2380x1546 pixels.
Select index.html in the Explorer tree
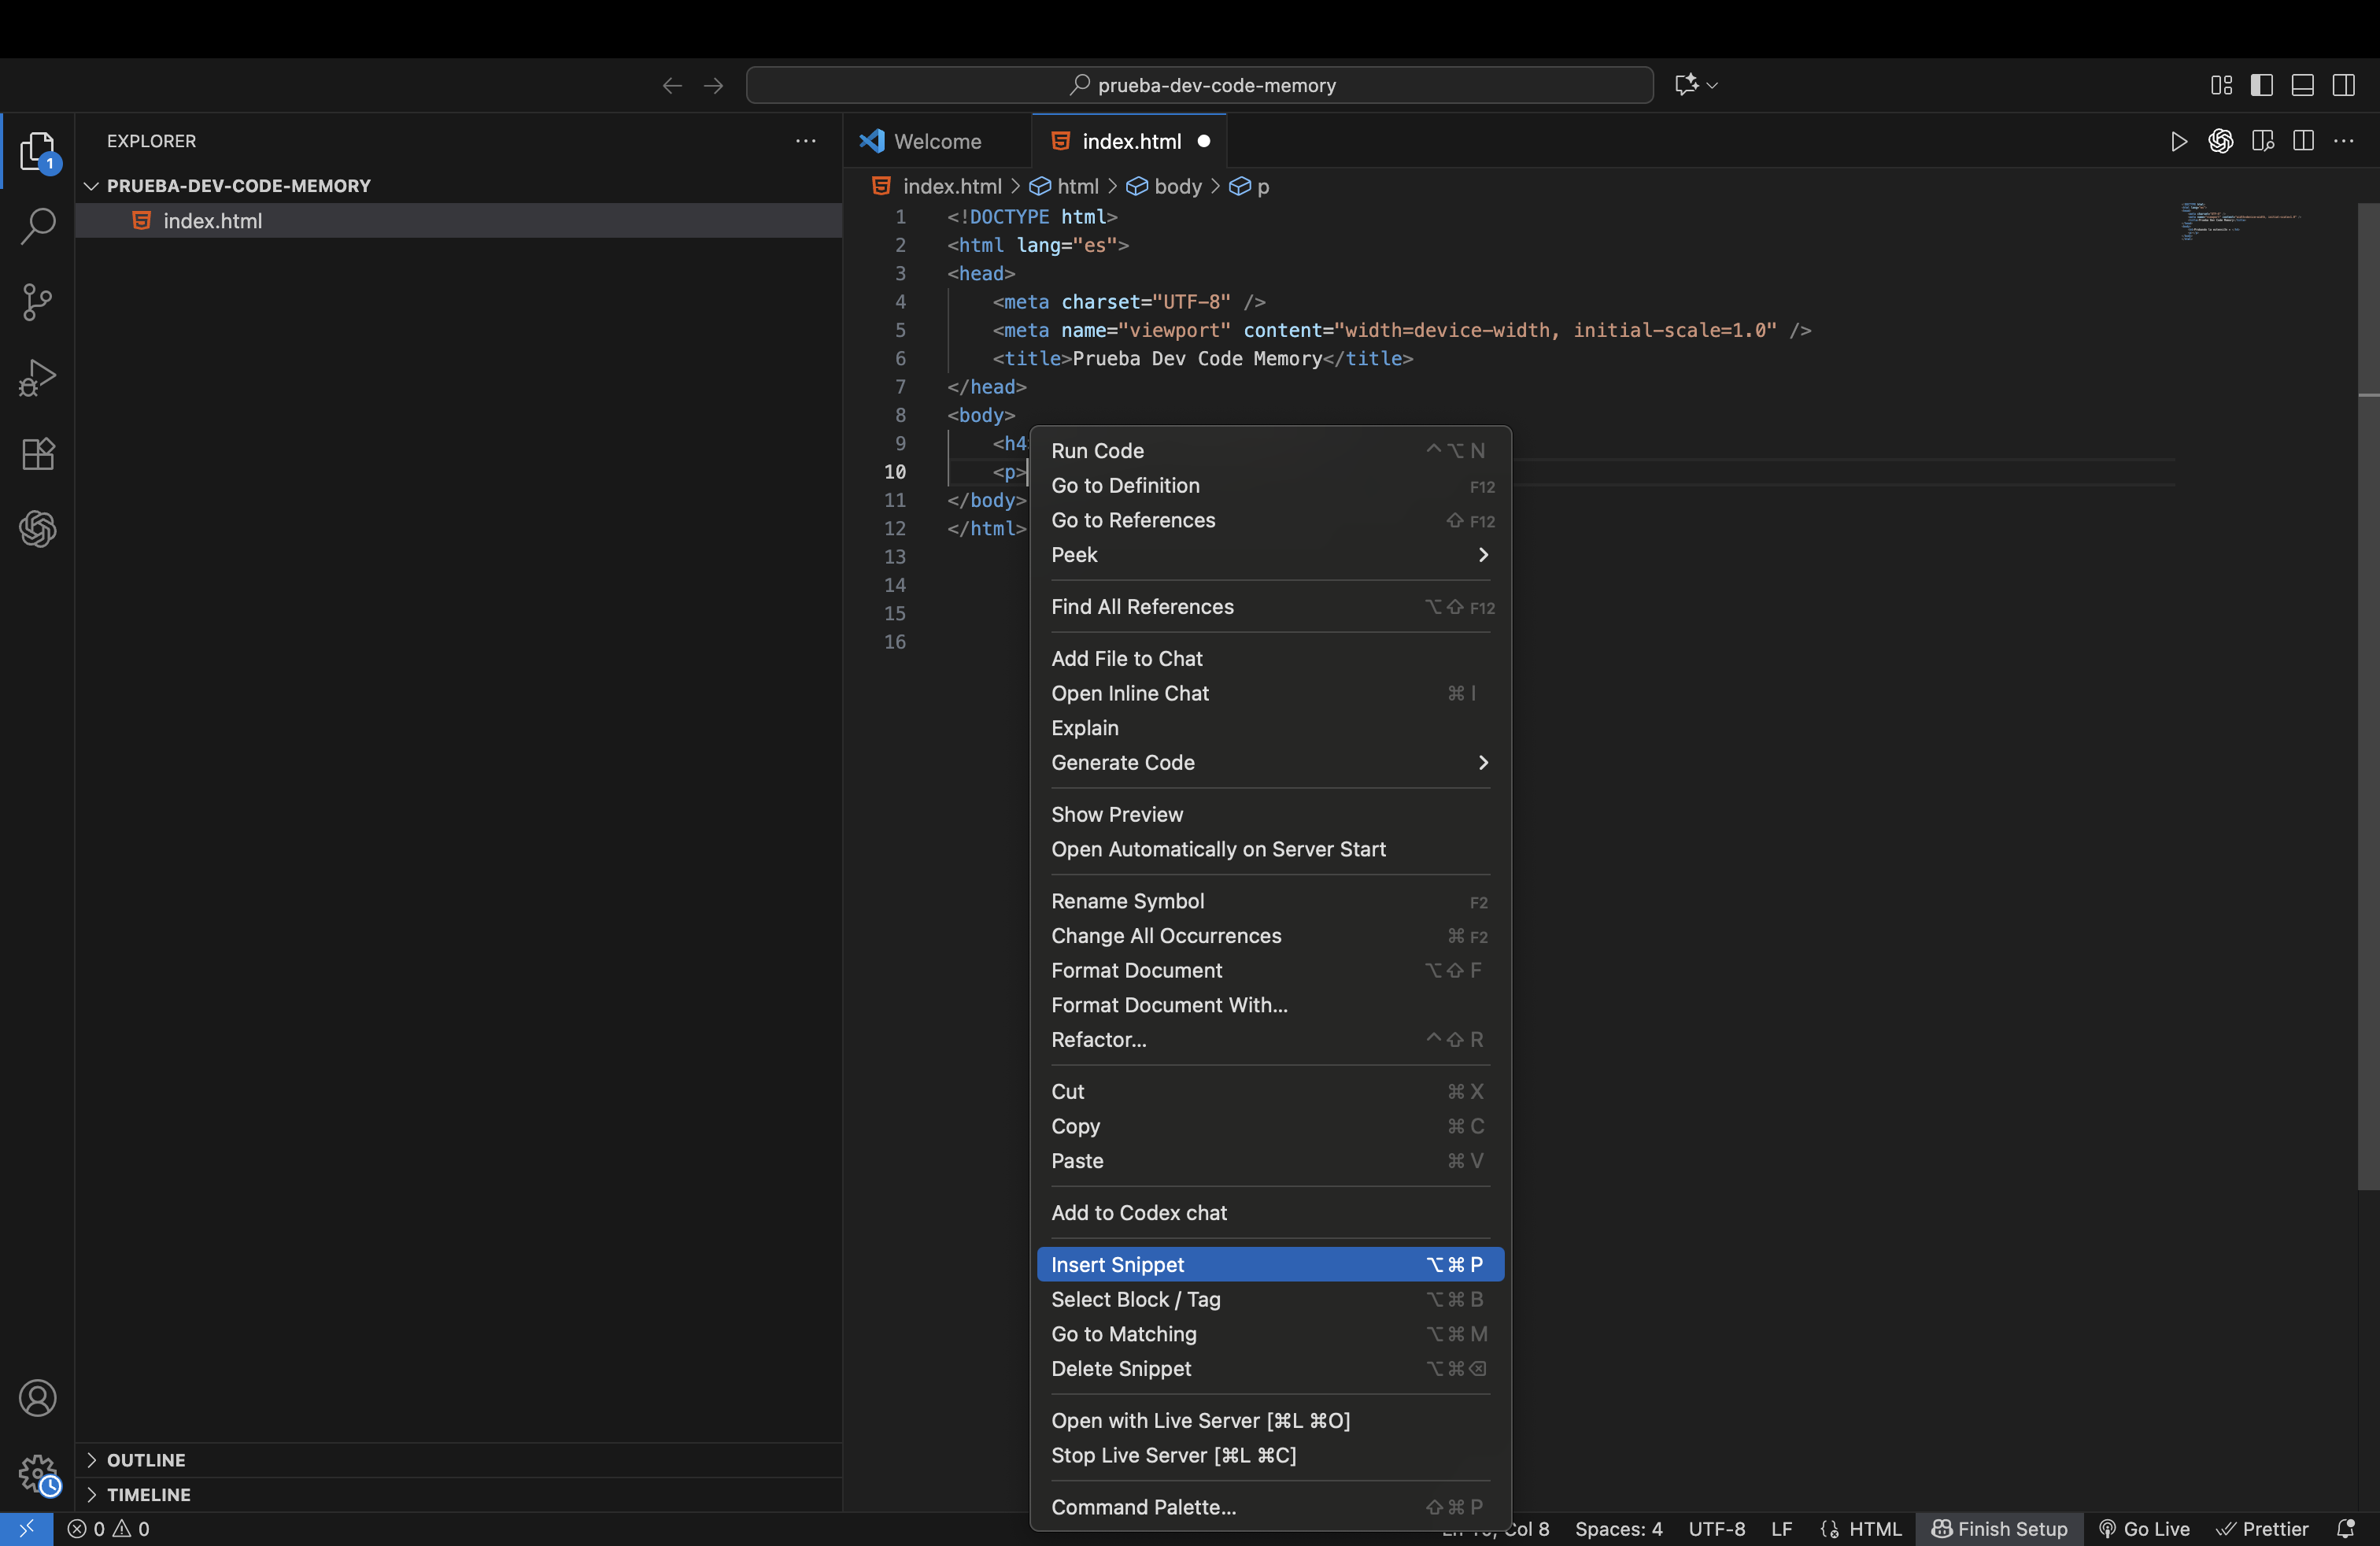click(x=458, y=221)
